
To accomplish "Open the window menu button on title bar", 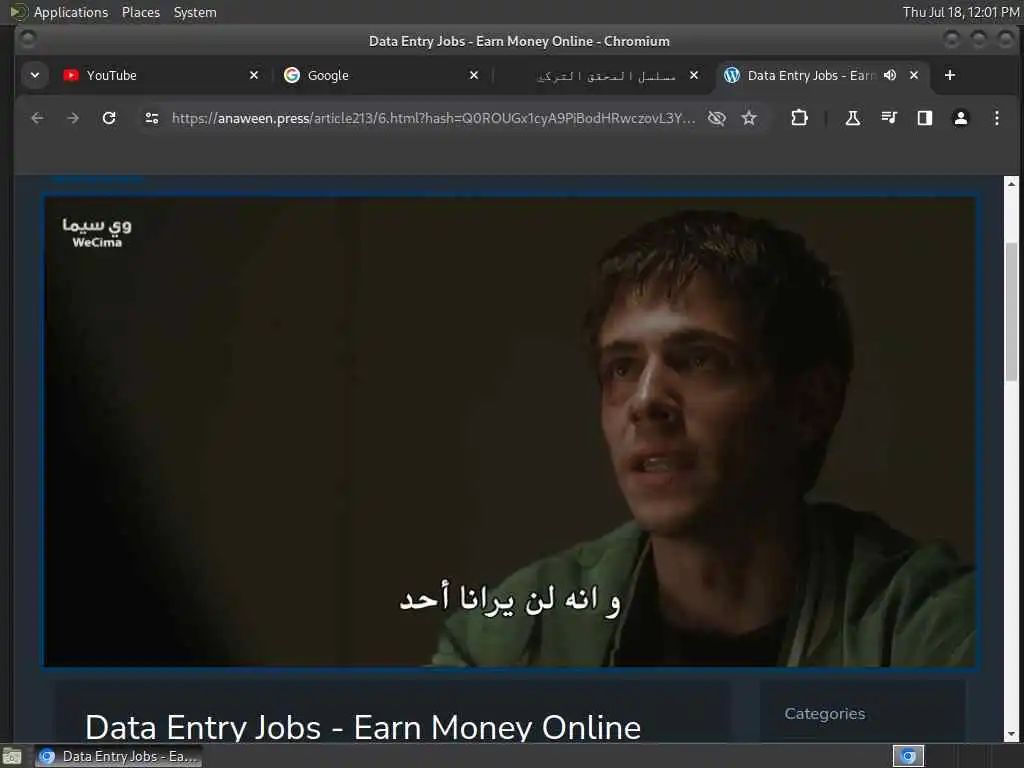I will pos(27,39).
